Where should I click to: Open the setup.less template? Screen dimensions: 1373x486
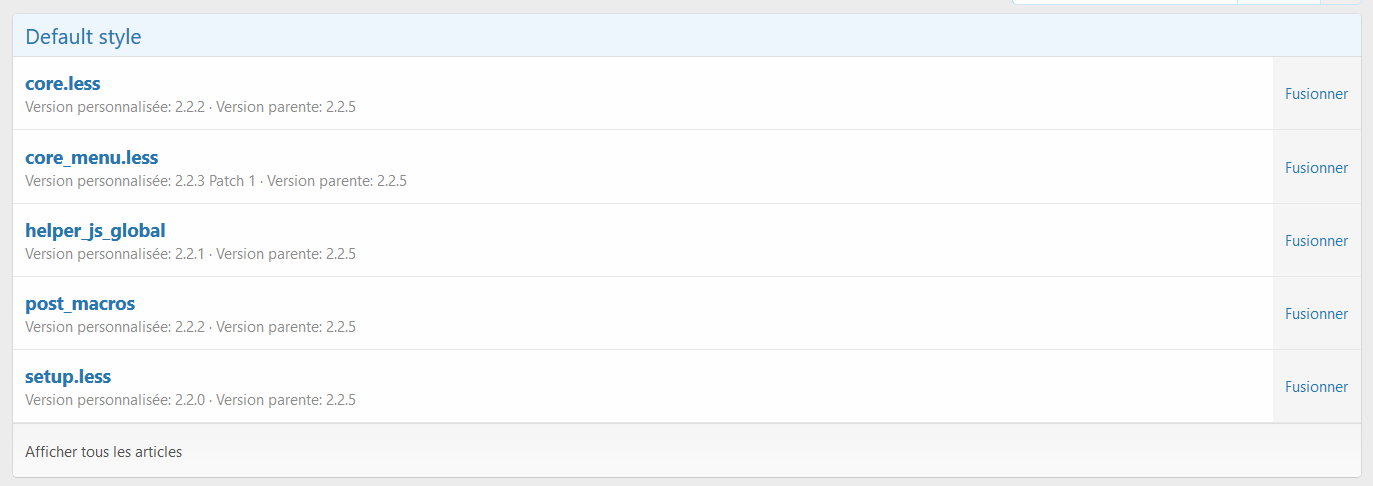click(68, 377)
